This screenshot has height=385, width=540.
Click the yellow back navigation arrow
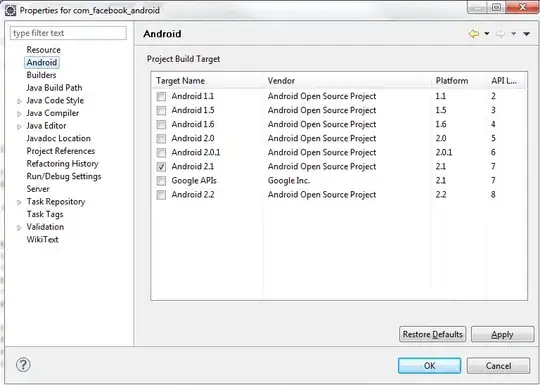point(474,34)
